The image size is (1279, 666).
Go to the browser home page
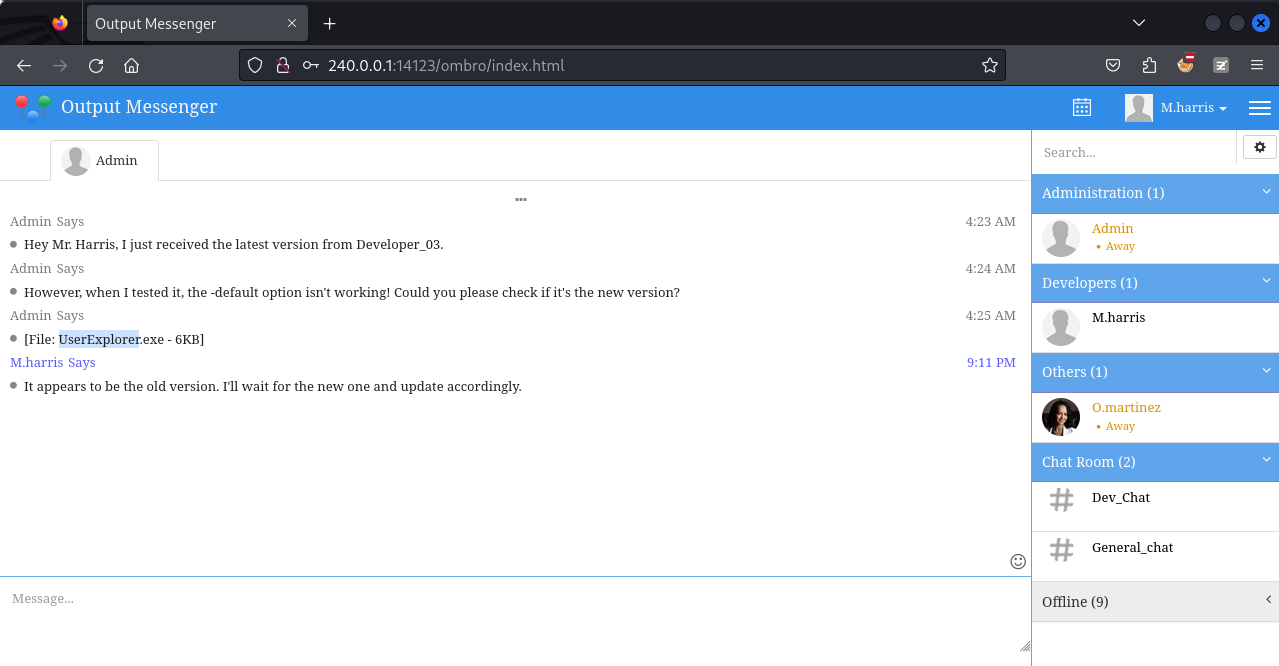(131, 66)
